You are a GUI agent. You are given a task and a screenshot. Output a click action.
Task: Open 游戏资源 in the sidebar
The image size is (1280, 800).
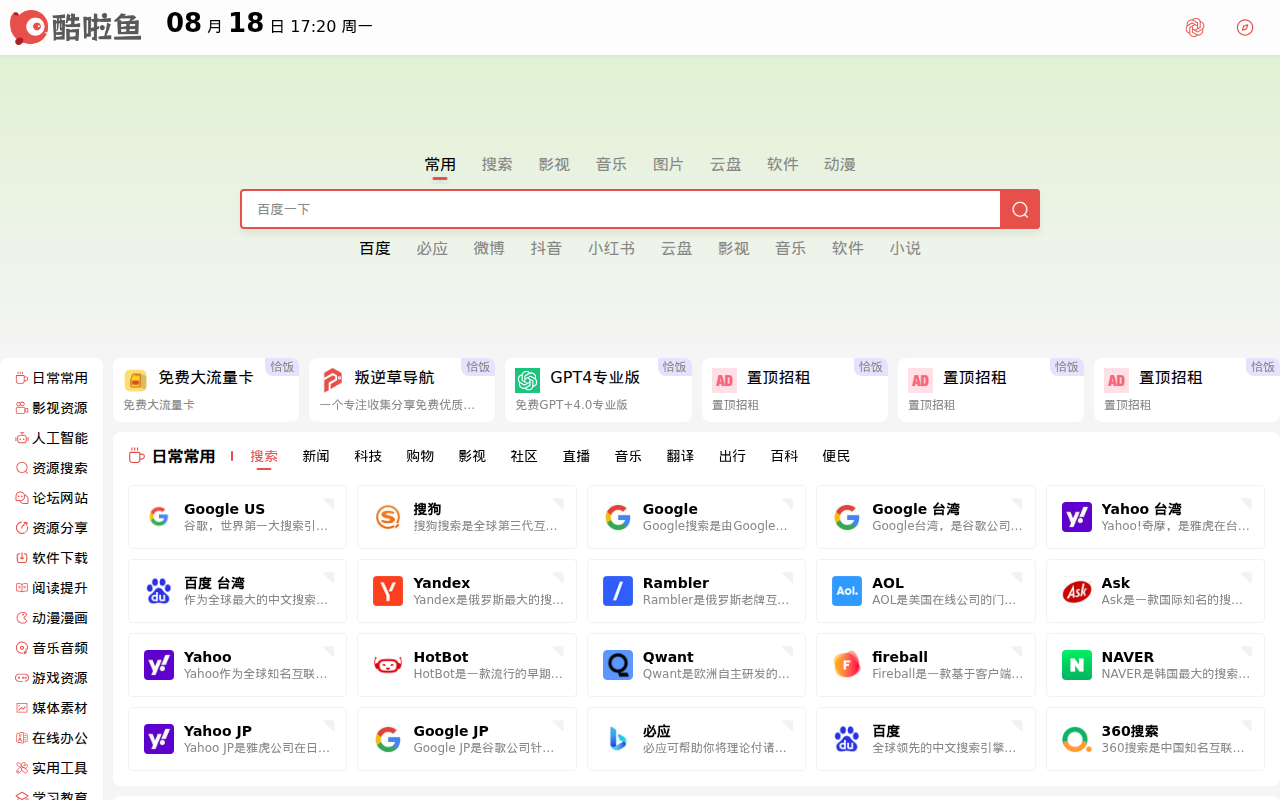52,678
